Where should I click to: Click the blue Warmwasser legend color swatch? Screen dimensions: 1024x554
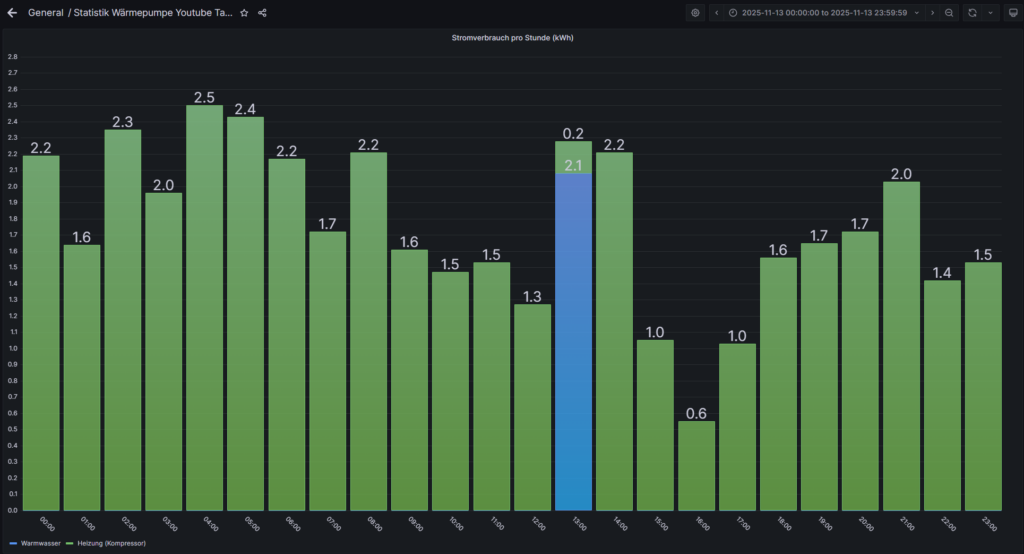[x=12, y=543]
